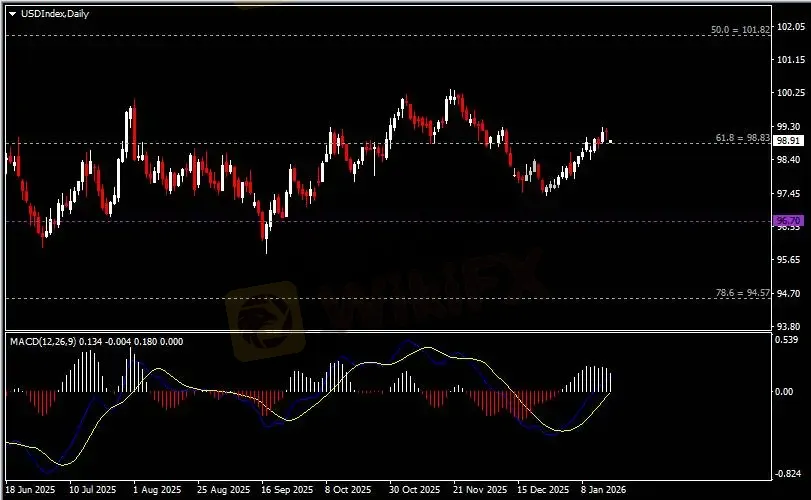Select the 78.6 = 94.57 Fibonacci label
Image resolution: width=811 pixels, height=500 pixels.
(742, 293)
